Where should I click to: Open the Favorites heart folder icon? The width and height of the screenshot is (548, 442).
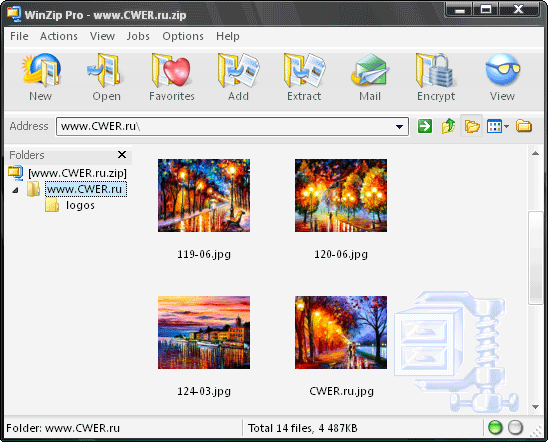coord(171,71)
